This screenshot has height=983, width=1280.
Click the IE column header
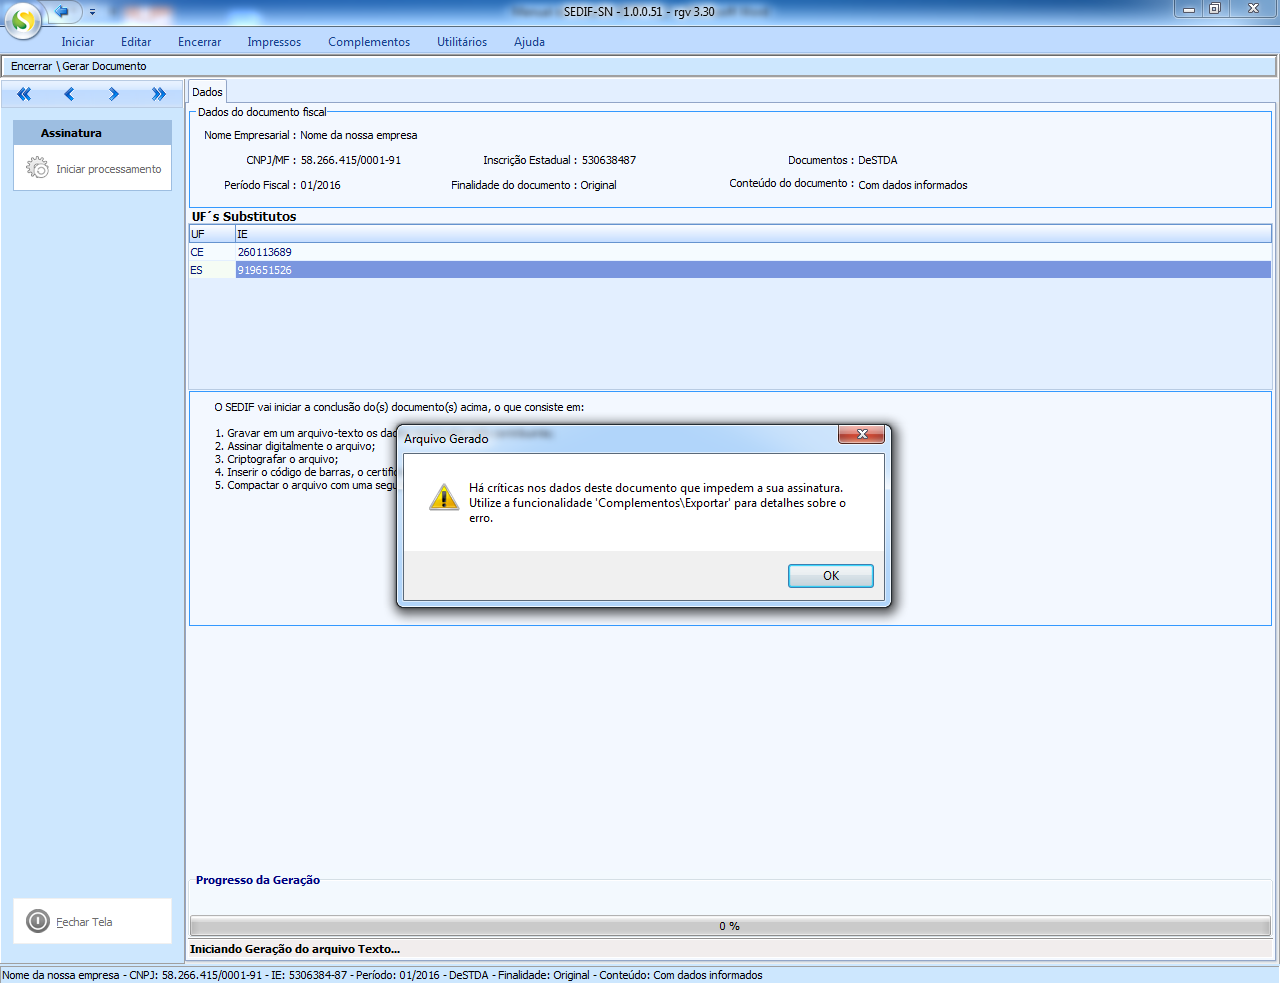click(x=753, y=234)
